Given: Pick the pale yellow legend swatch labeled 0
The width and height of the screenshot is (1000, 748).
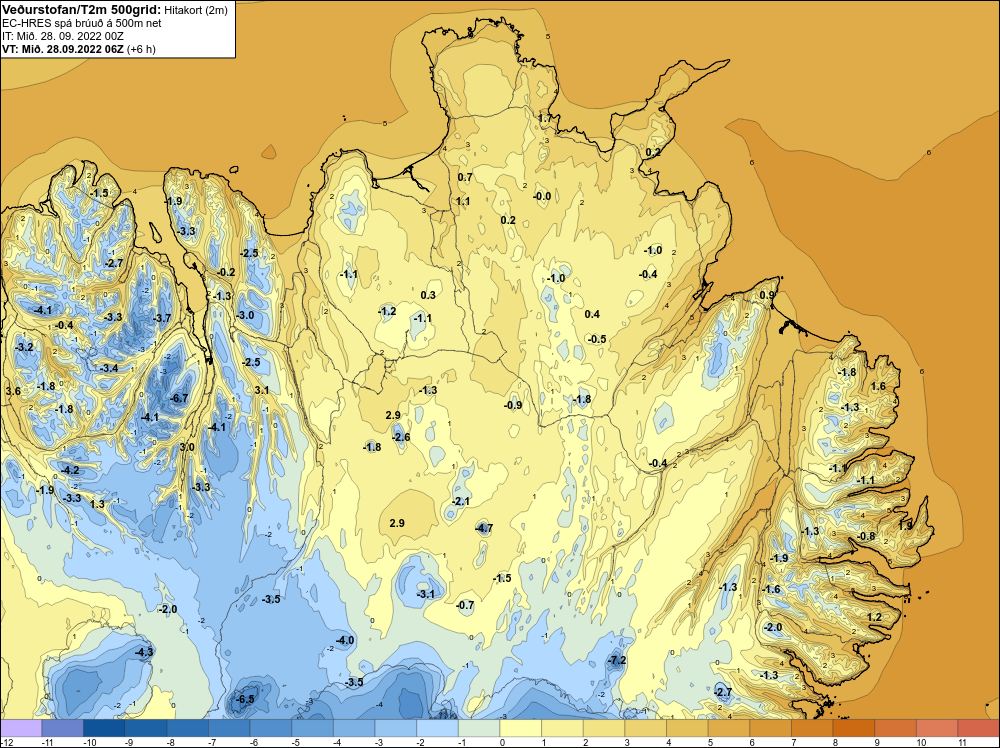Looking at the screenshot, I should tap(521, 728).
